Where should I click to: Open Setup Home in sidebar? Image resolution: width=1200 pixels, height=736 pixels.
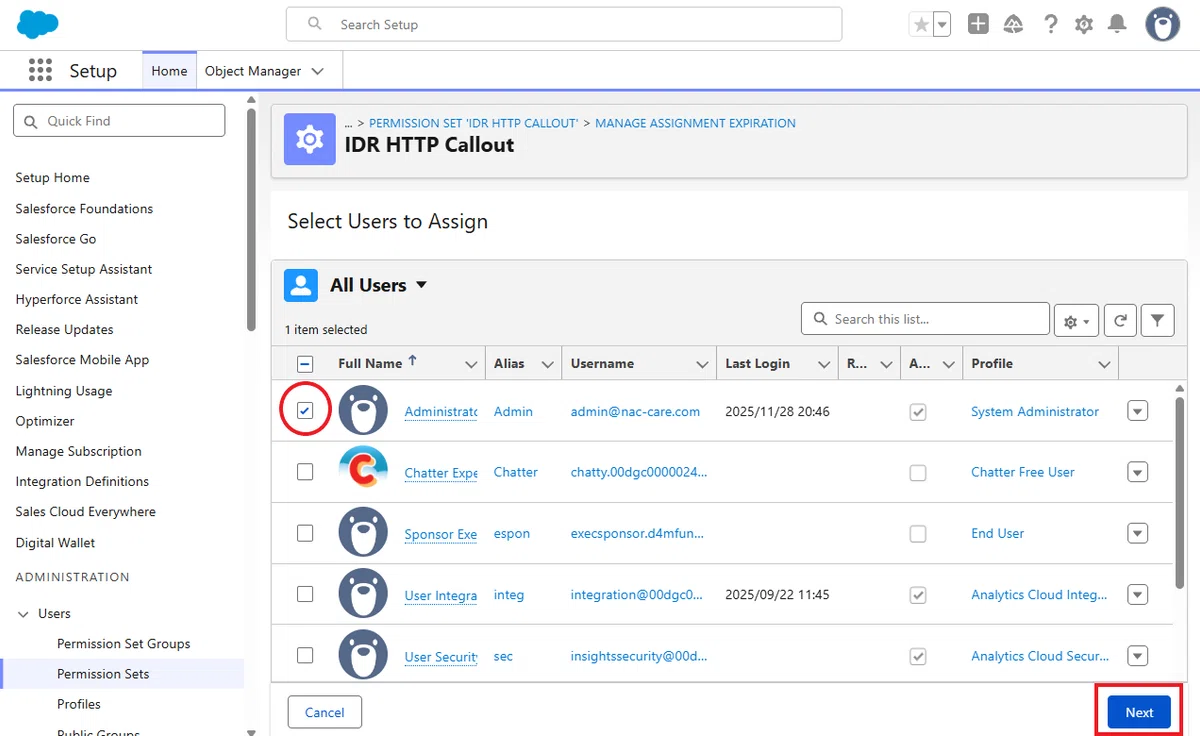pos(53,178)
